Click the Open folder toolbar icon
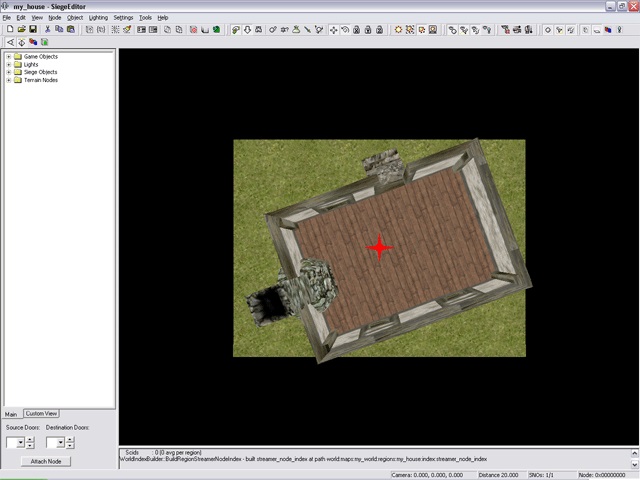This screenshot has height=480, width=640. 21,30
